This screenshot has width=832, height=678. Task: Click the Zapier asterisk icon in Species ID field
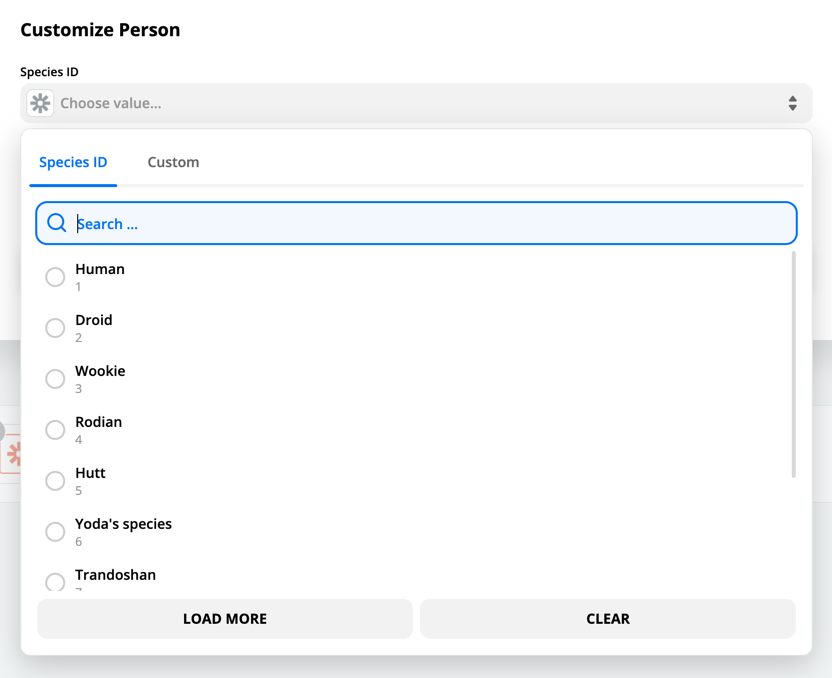(x=40, y=103)
